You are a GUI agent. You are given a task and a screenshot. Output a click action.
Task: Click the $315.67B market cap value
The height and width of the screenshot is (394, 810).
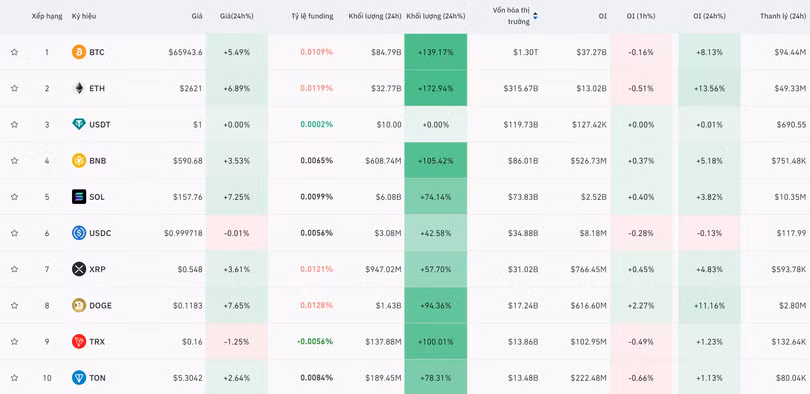521,88
